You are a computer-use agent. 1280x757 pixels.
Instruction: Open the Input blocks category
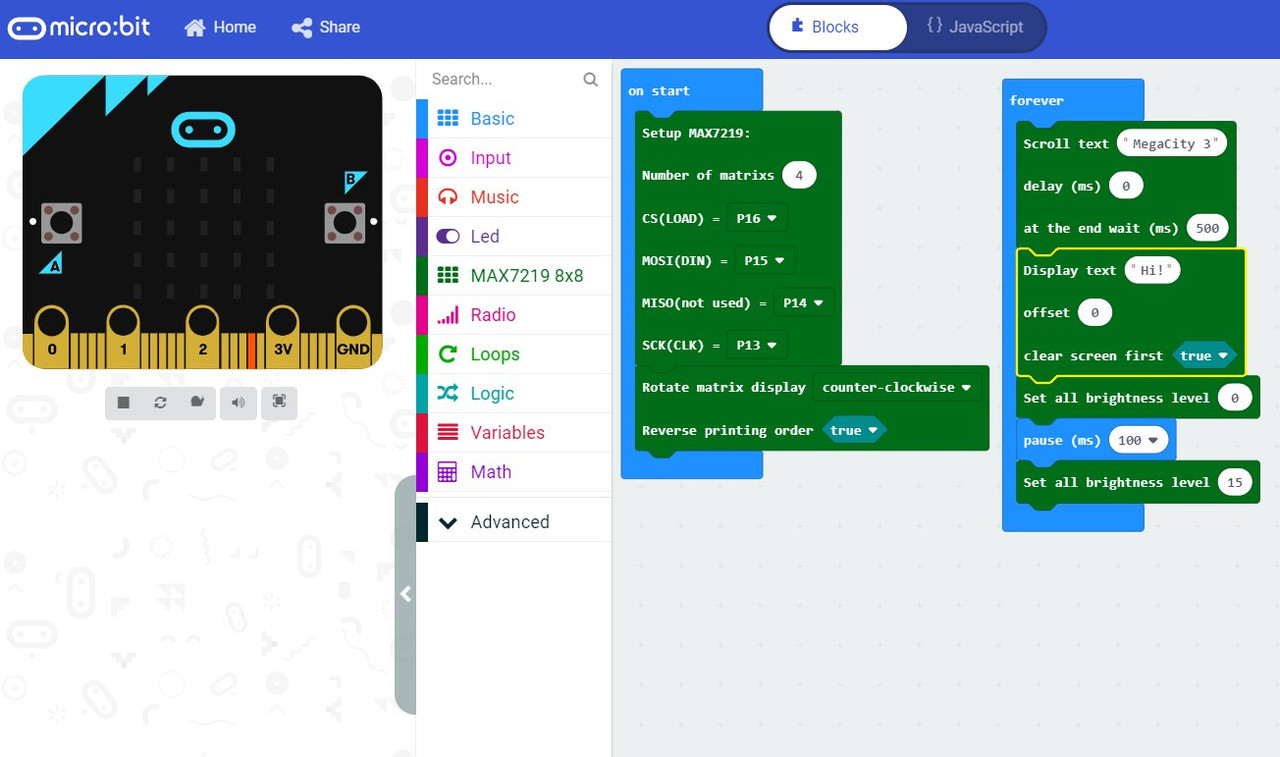[x=513, y=157]
